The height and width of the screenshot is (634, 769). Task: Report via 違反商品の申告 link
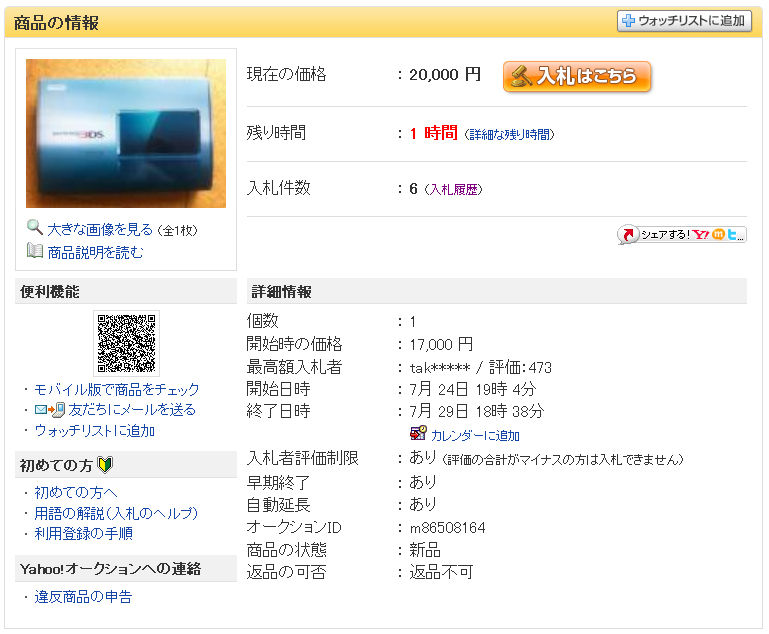(83, 597)
